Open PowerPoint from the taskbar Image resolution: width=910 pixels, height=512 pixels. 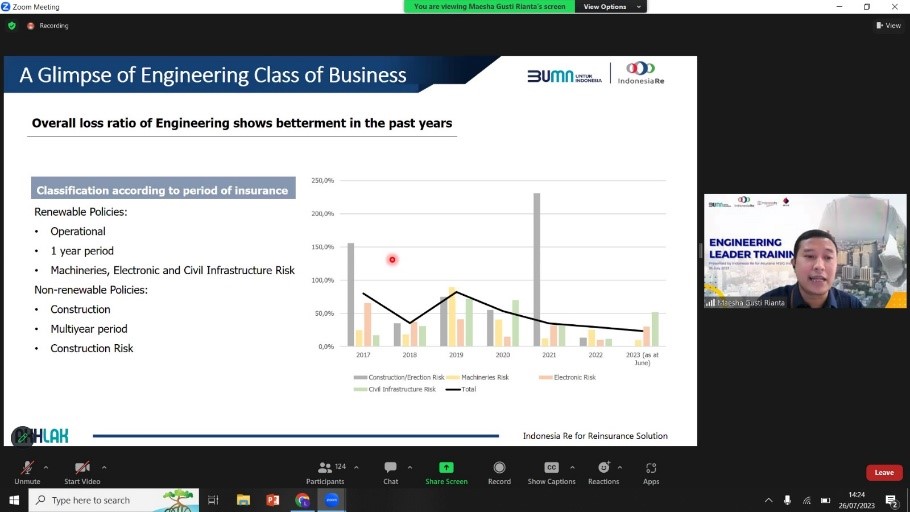pyautogui.click(x=273, y=500)
